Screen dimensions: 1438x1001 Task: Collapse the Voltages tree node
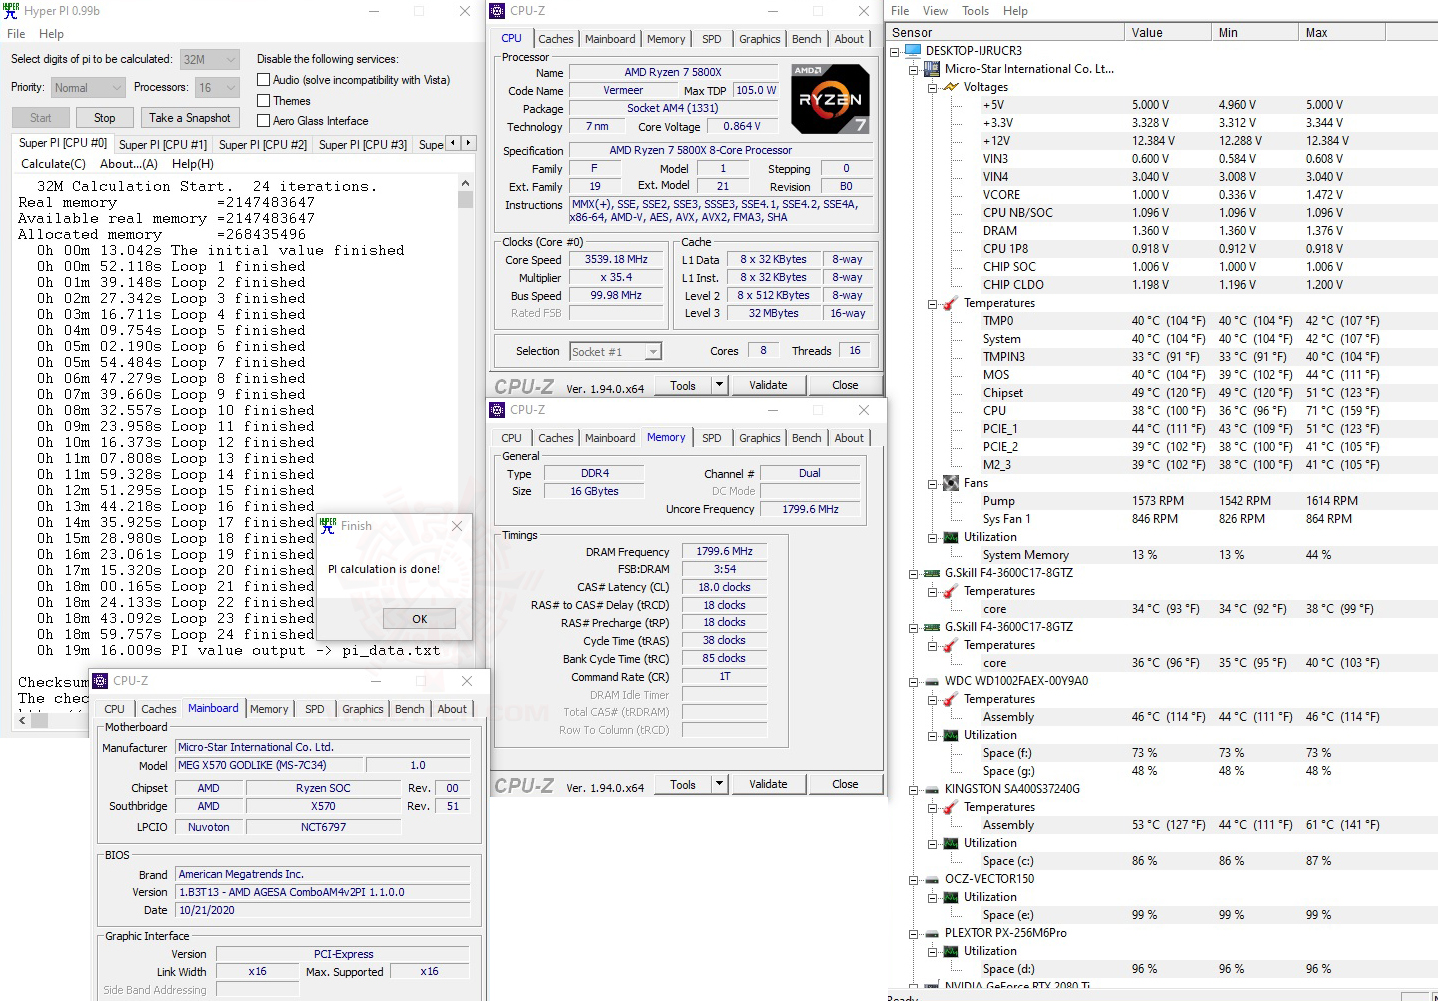point(932,87)
